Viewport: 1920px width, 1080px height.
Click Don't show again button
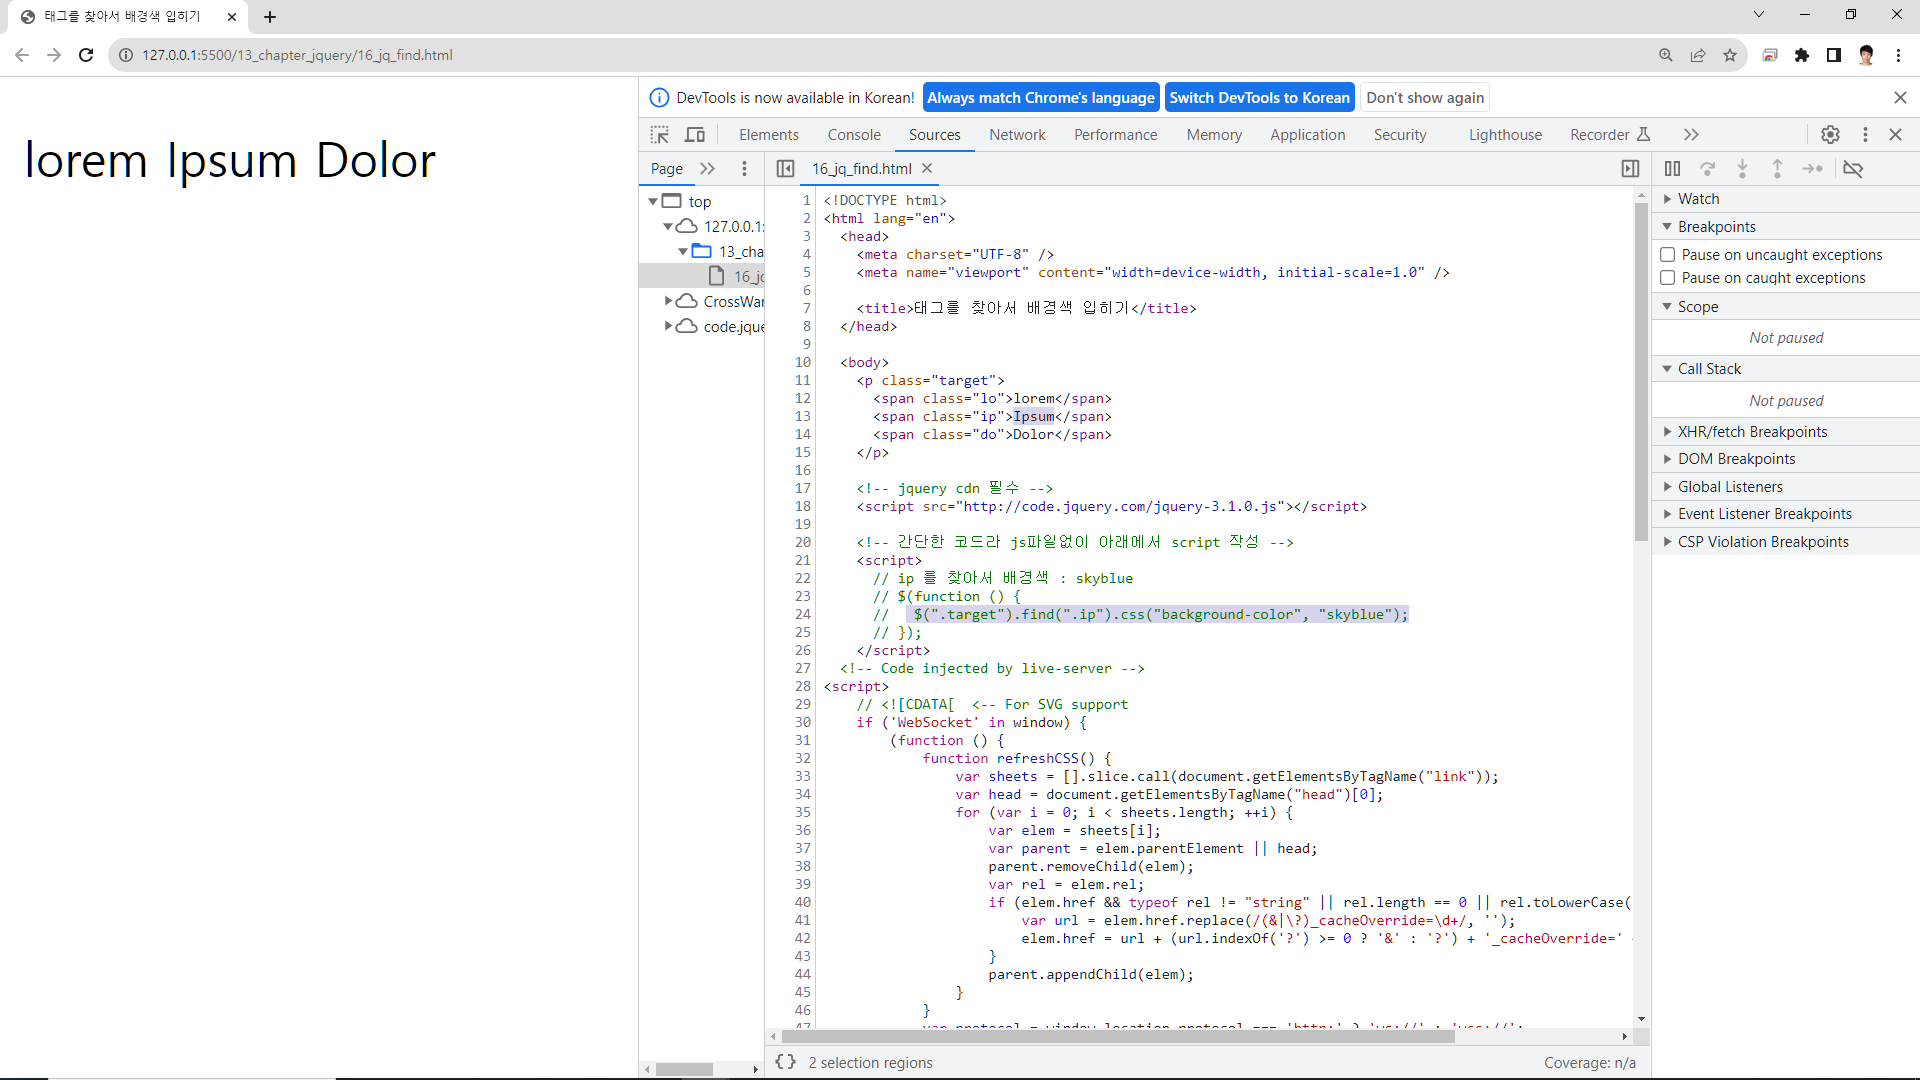tap(1425, 98)
